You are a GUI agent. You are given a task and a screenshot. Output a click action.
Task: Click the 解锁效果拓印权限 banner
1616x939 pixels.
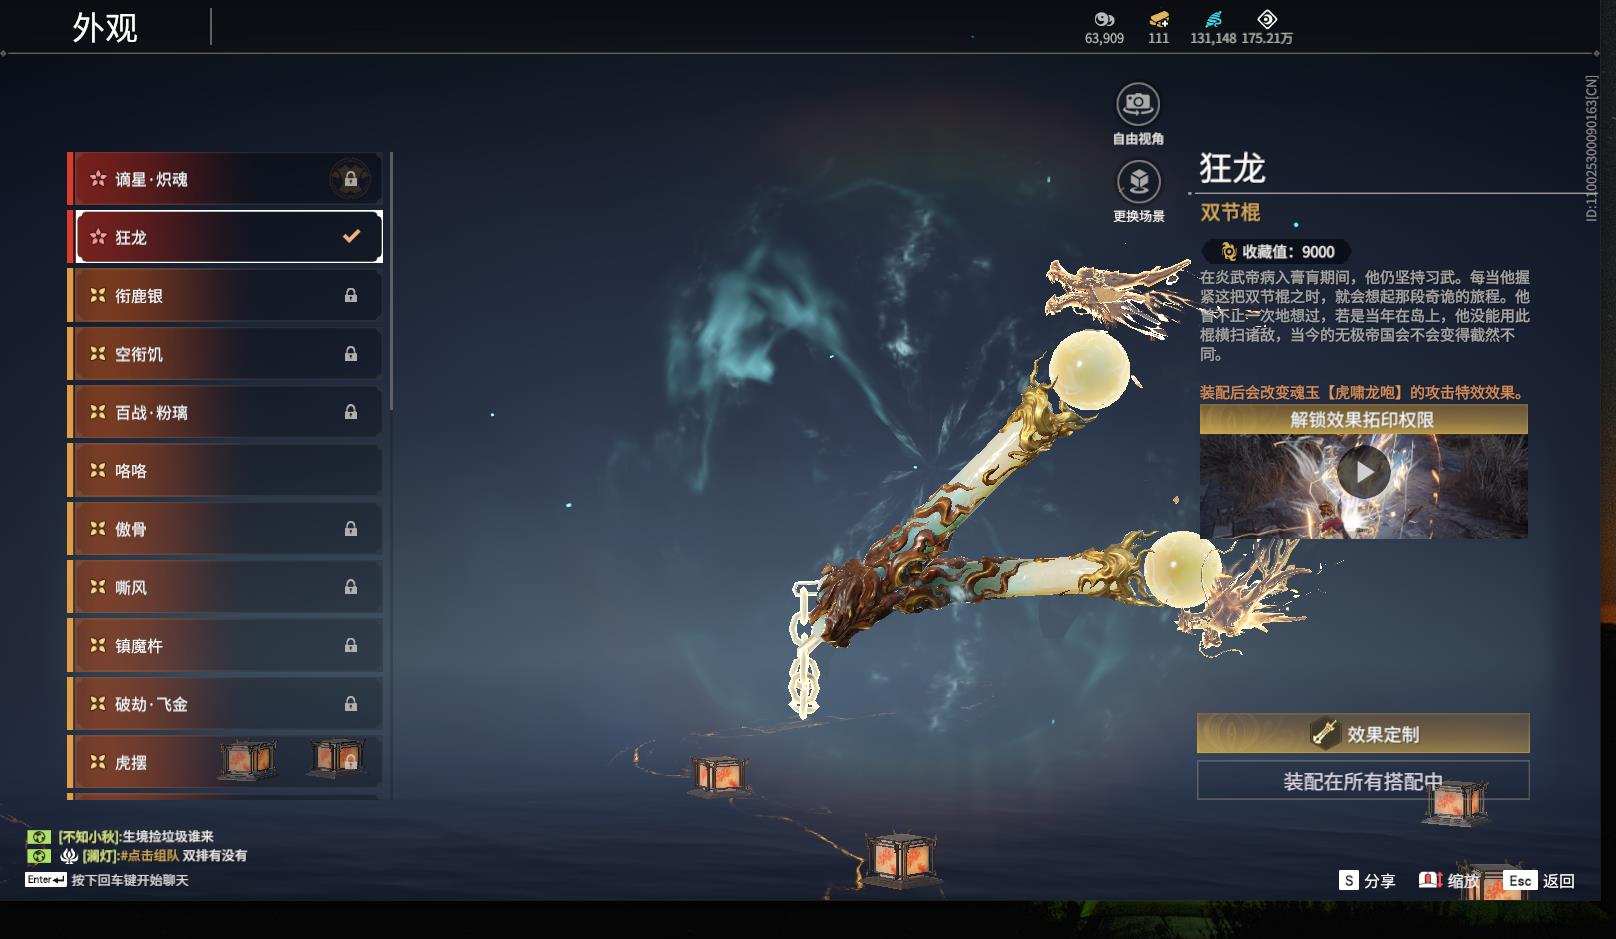point(1363,419)
